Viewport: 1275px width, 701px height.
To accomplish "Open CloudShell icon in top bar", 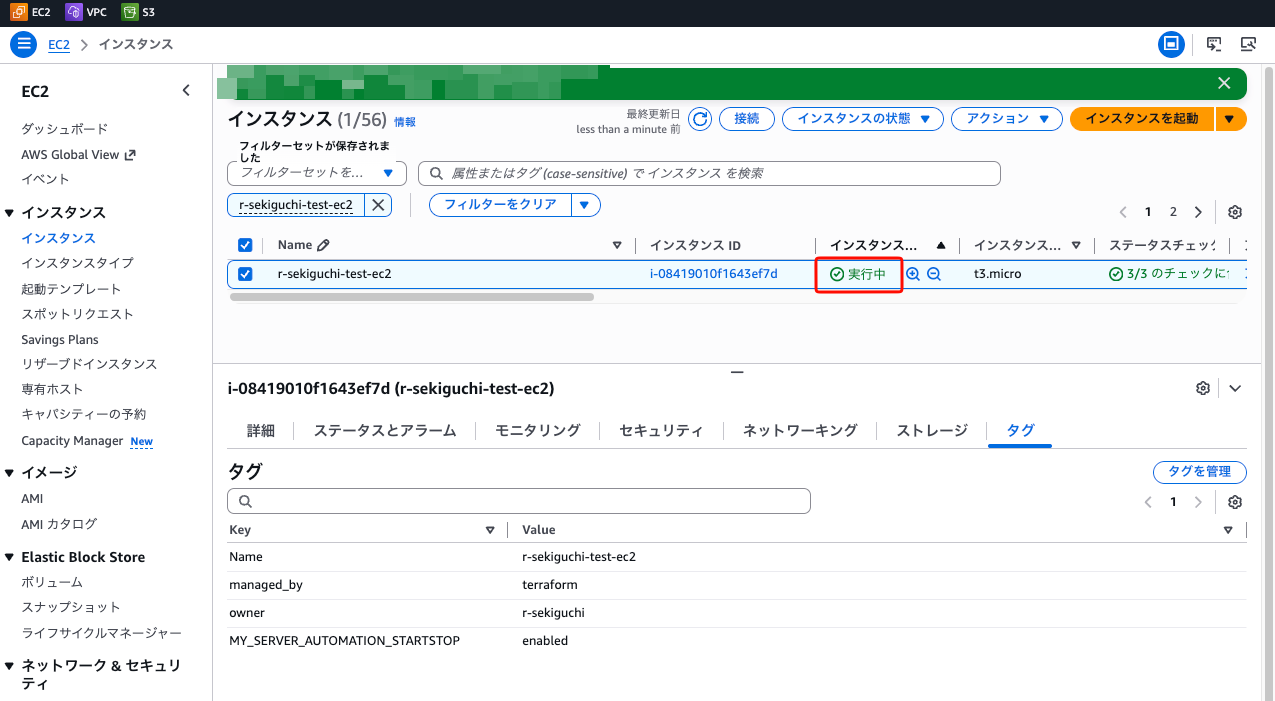I will 1214,45.
